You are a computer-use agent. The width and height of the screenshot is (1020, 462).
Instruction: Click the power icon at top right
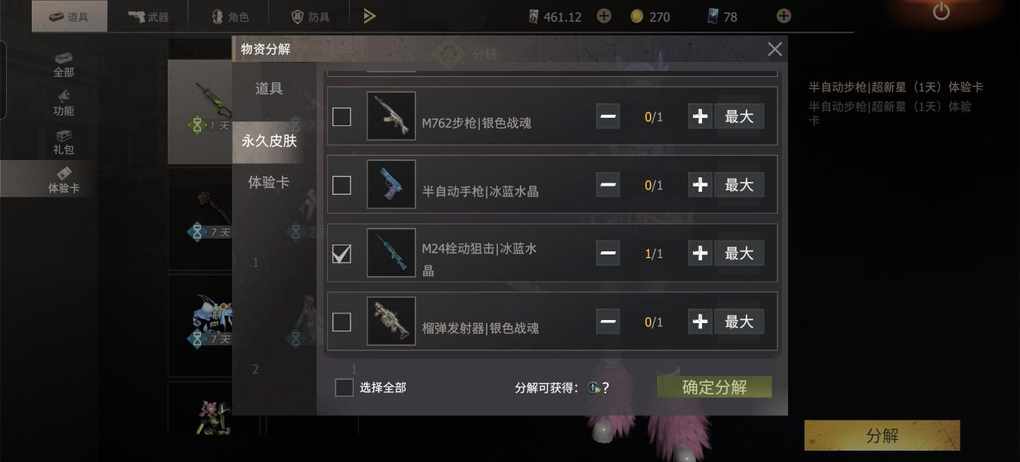tap(941, 11)
